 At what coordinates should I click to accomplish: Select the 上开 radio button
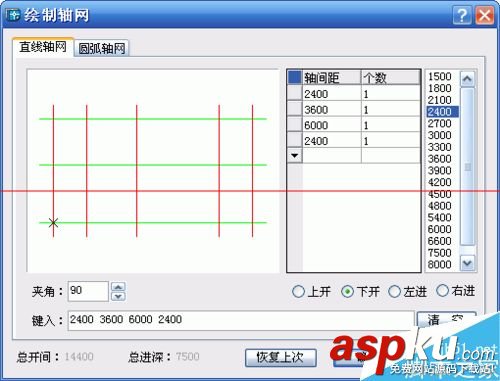click(311, 292)
